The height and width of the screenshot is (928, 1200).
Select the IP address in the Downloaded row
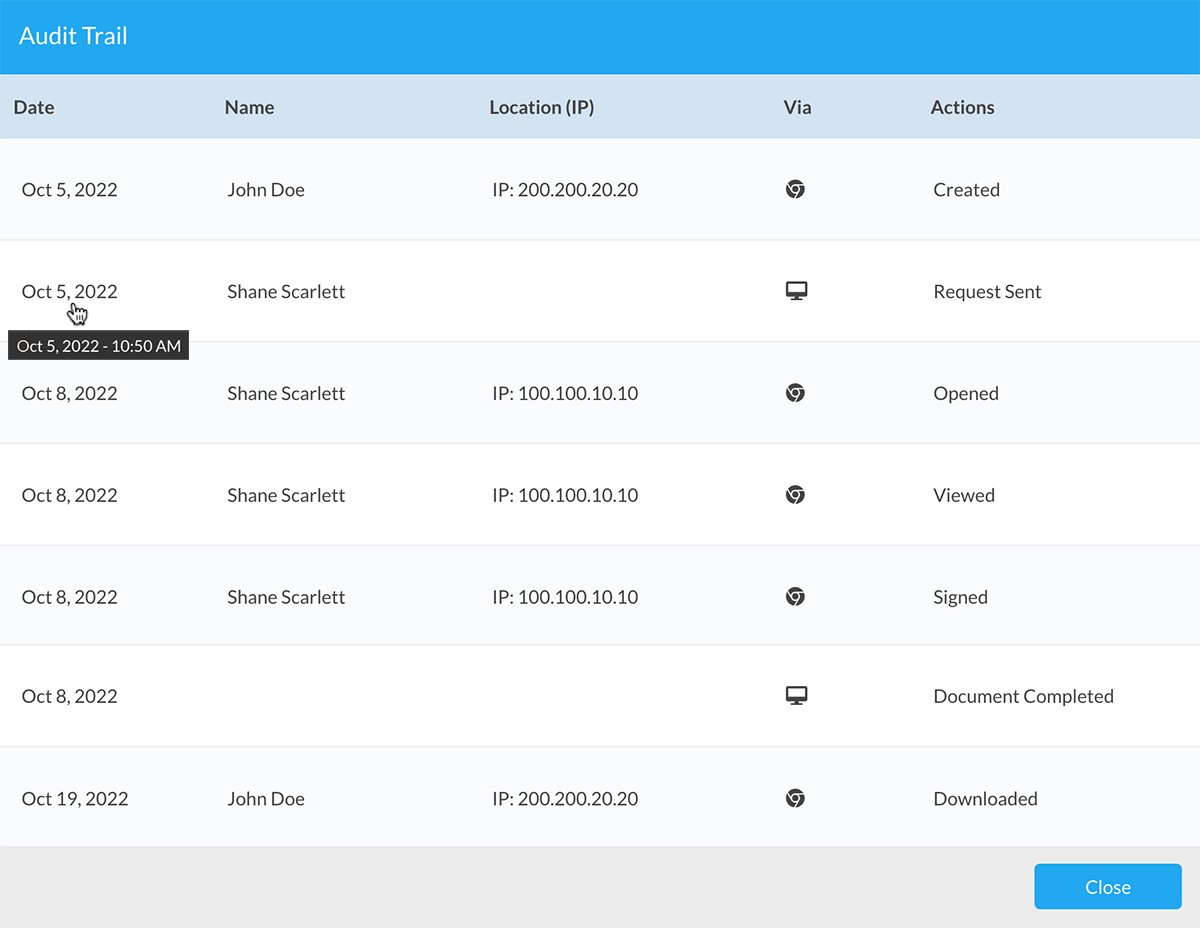565,799
